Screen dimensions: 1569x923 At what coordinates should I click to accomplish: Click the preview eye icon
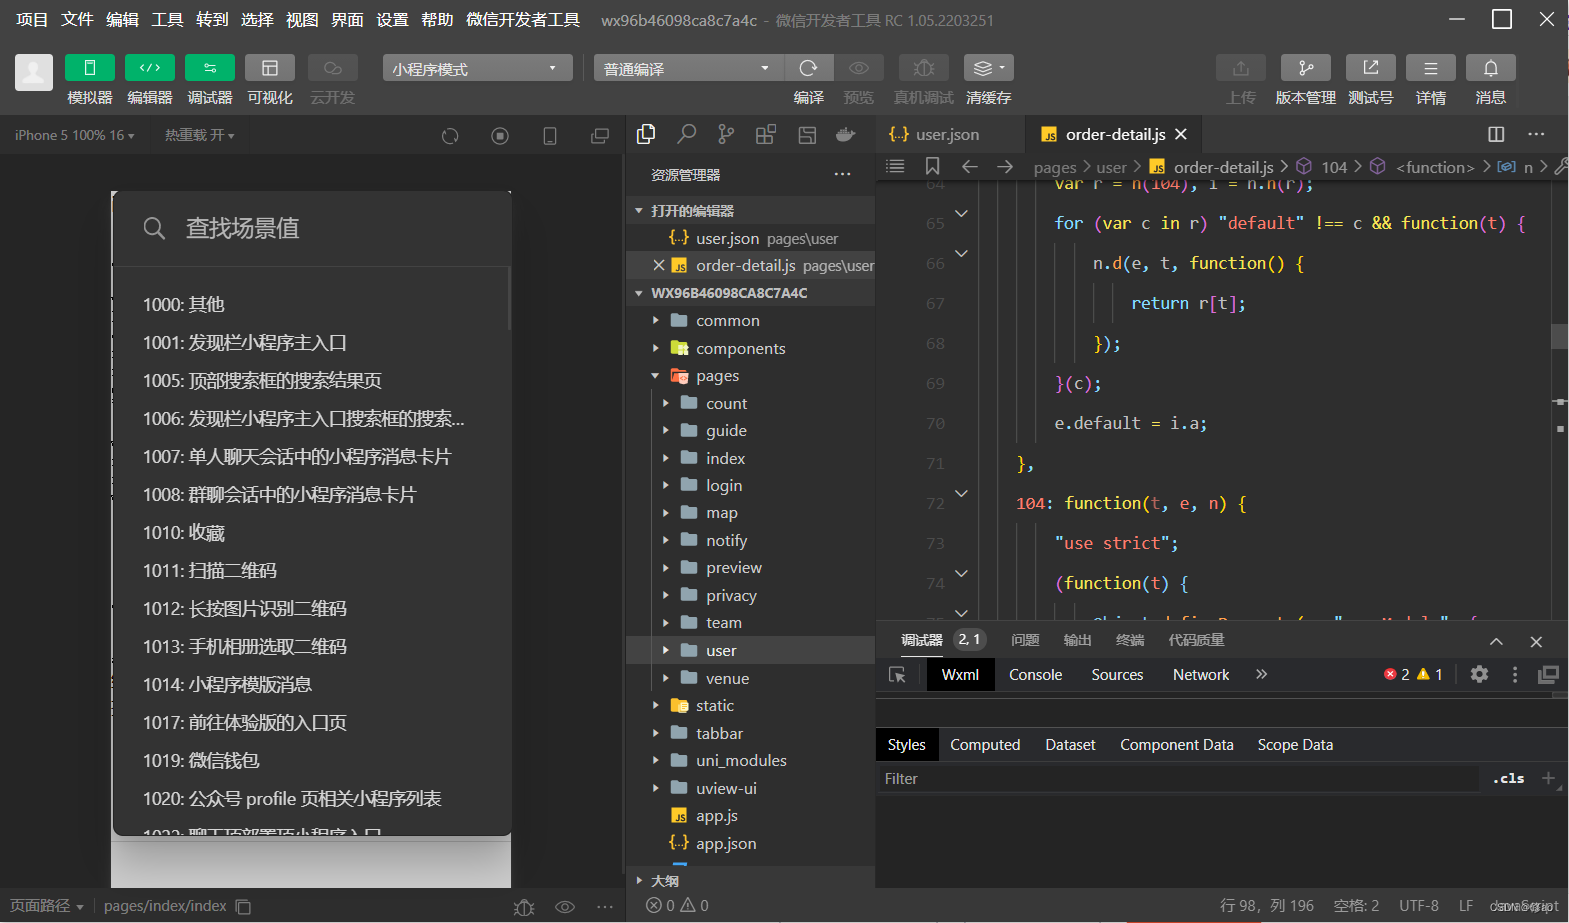858,67
